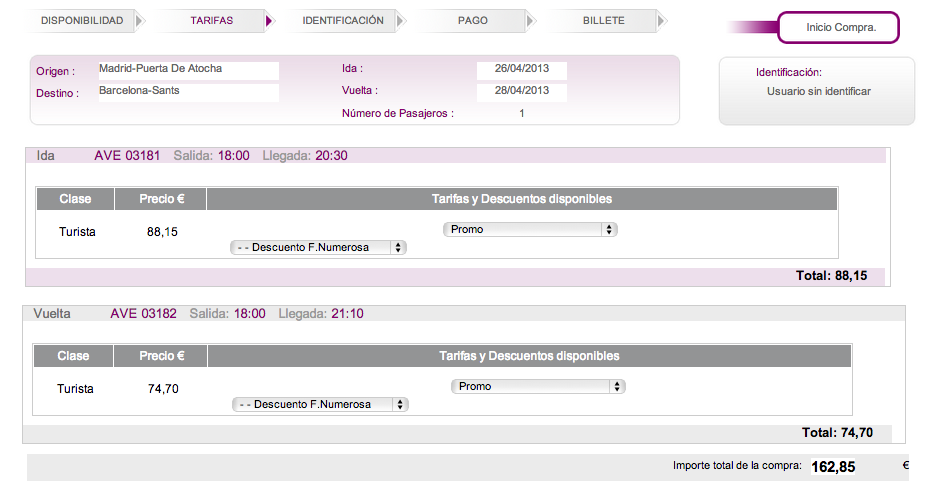Select the TARIFAS step tab
Screen dimensions: 929x482
click(x=212, y=21)
